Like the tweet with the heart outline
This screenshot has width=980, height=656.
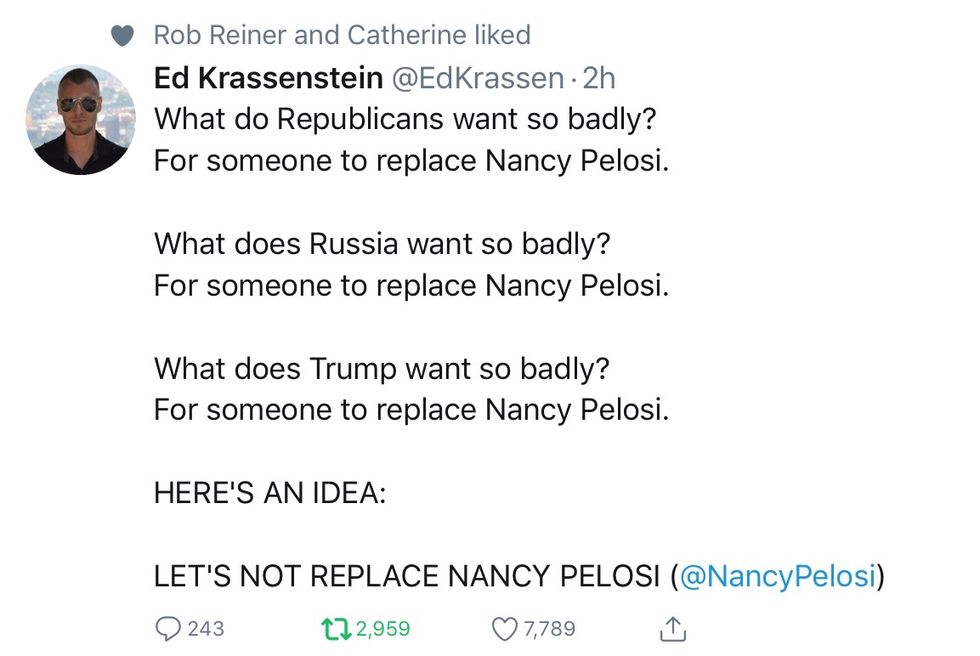505,628
